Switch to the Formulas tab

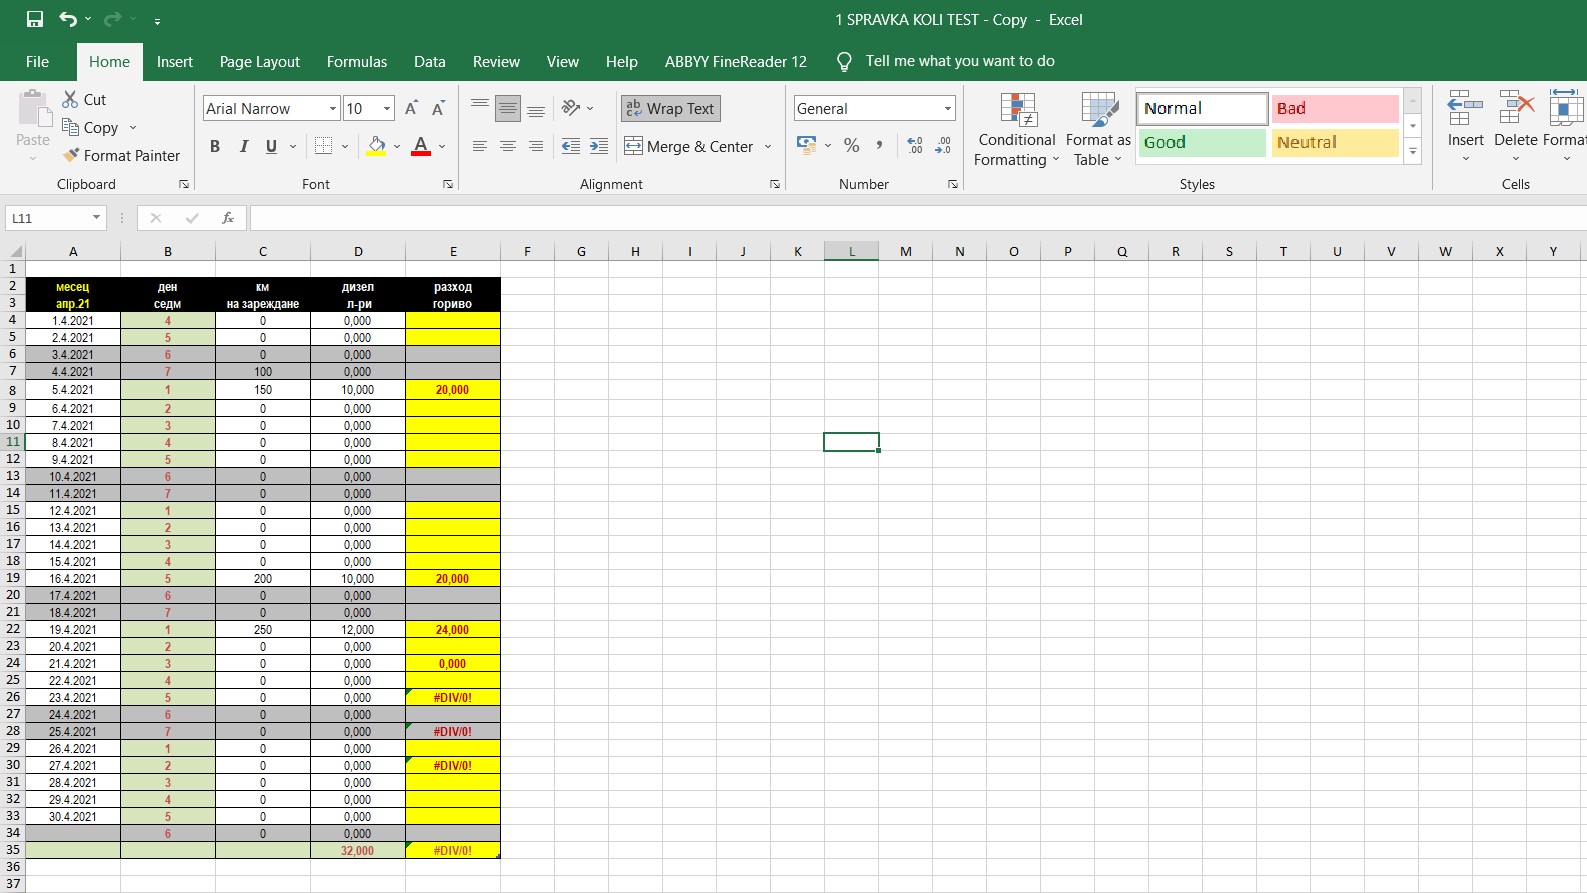(x=357, y=61)
